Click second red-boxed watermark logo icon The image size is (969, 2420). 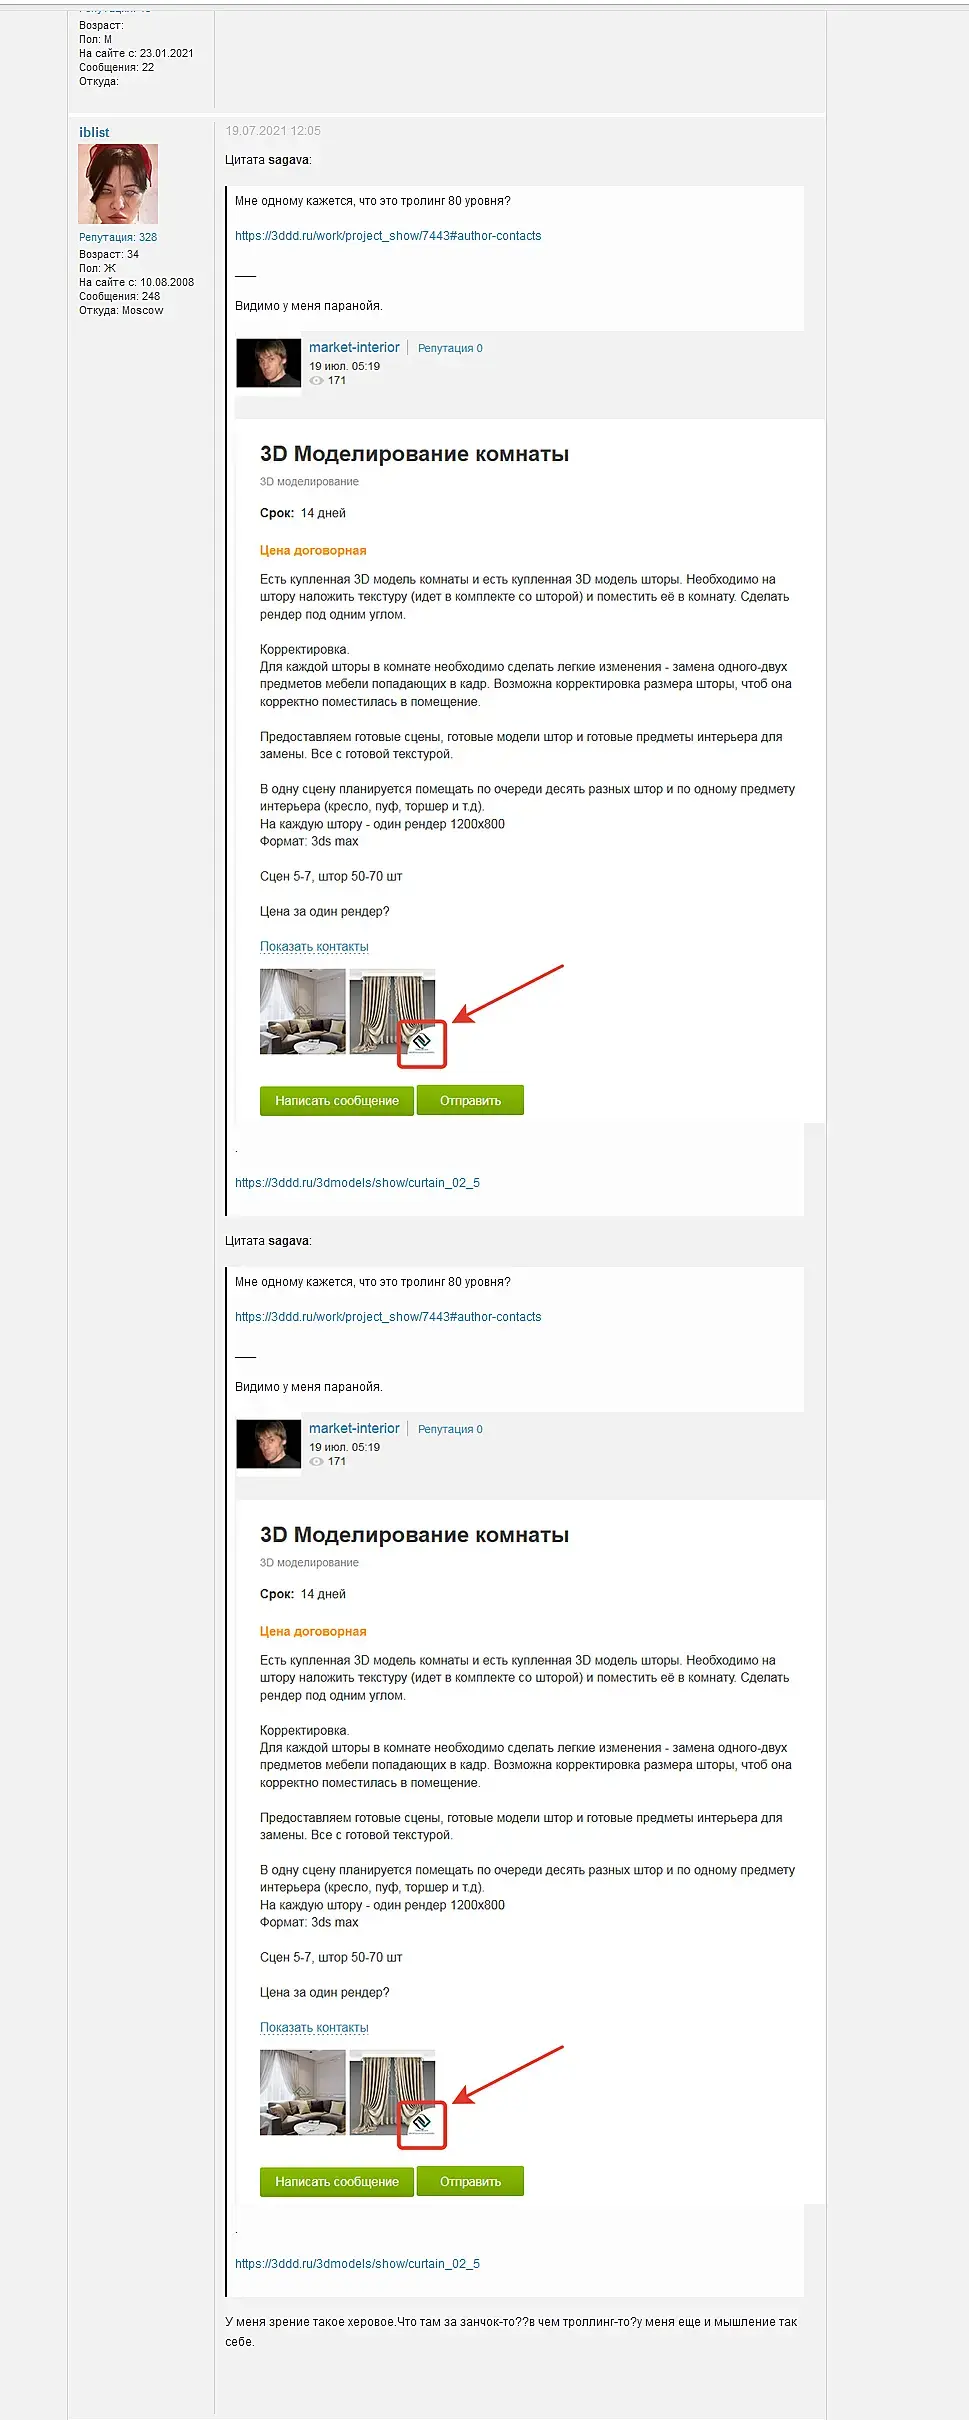tap(422, 2124)
